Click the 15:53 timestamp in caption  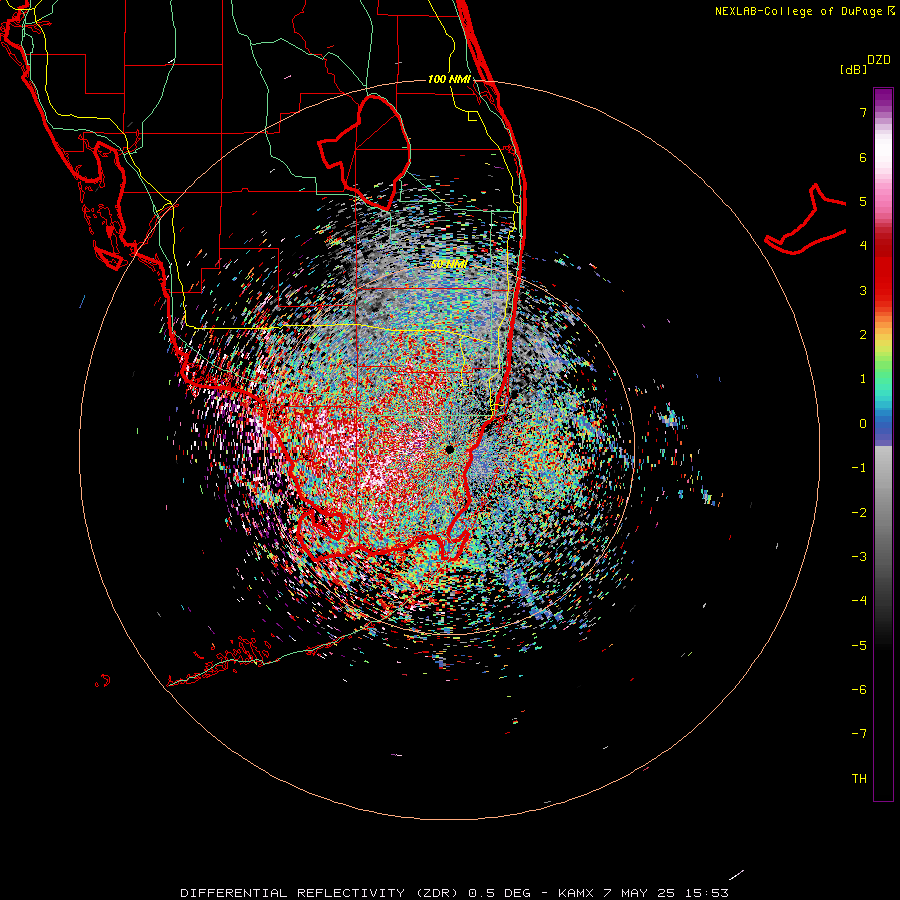[x=709, y=893]
